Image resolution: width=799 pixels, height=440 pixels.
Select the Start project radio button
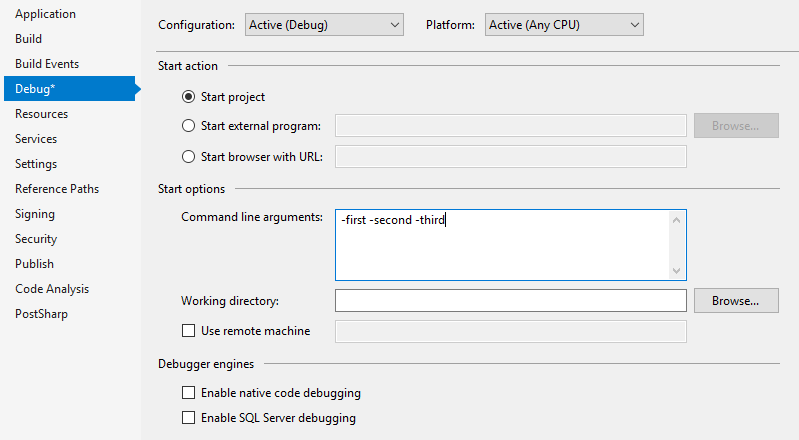[x=189, y=97]
